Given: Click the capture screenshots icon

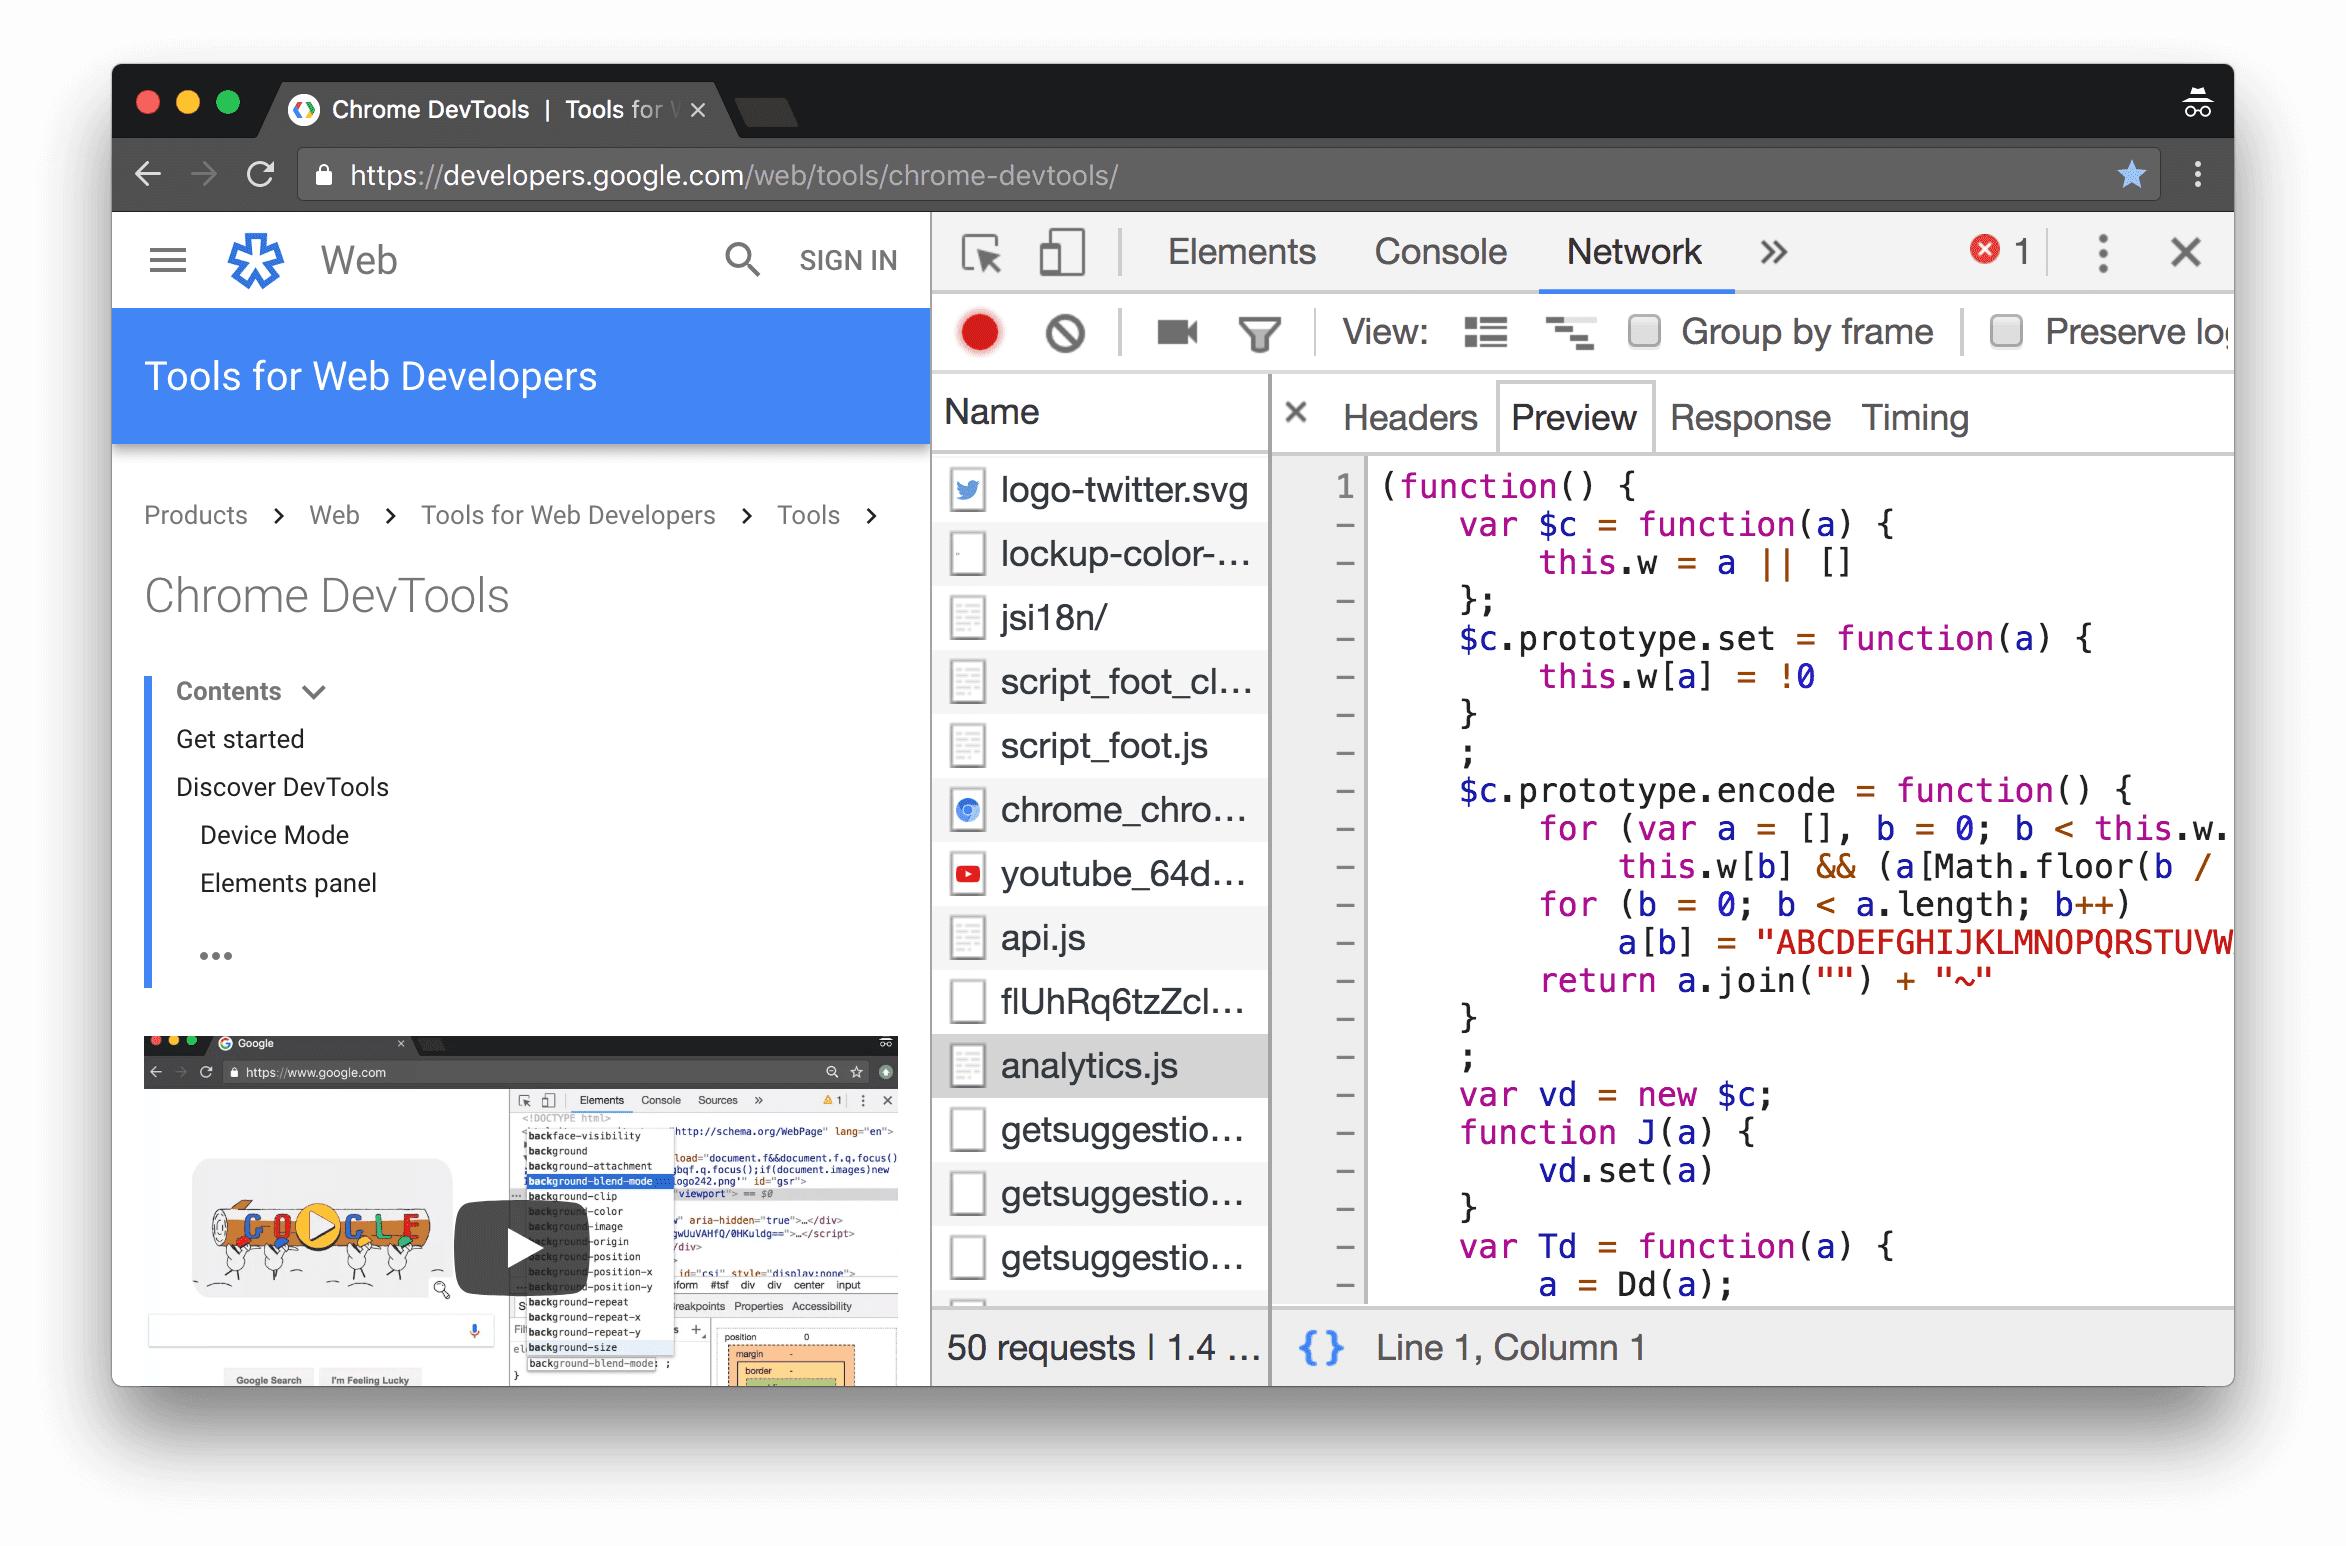Looking at the screenshot, I should point(1176,331).
